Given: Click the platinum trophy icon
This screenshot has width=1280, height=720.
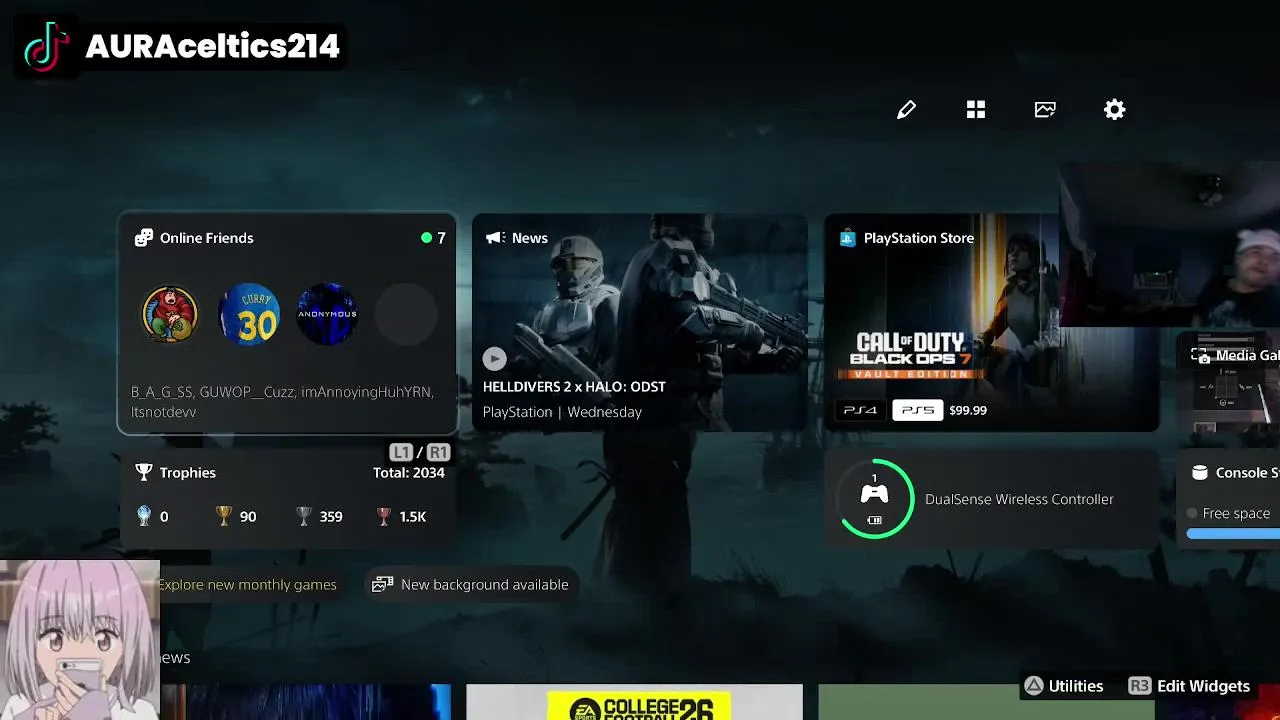Looking at the screenshot, I should pyautogui.click(x=144, y=516).
